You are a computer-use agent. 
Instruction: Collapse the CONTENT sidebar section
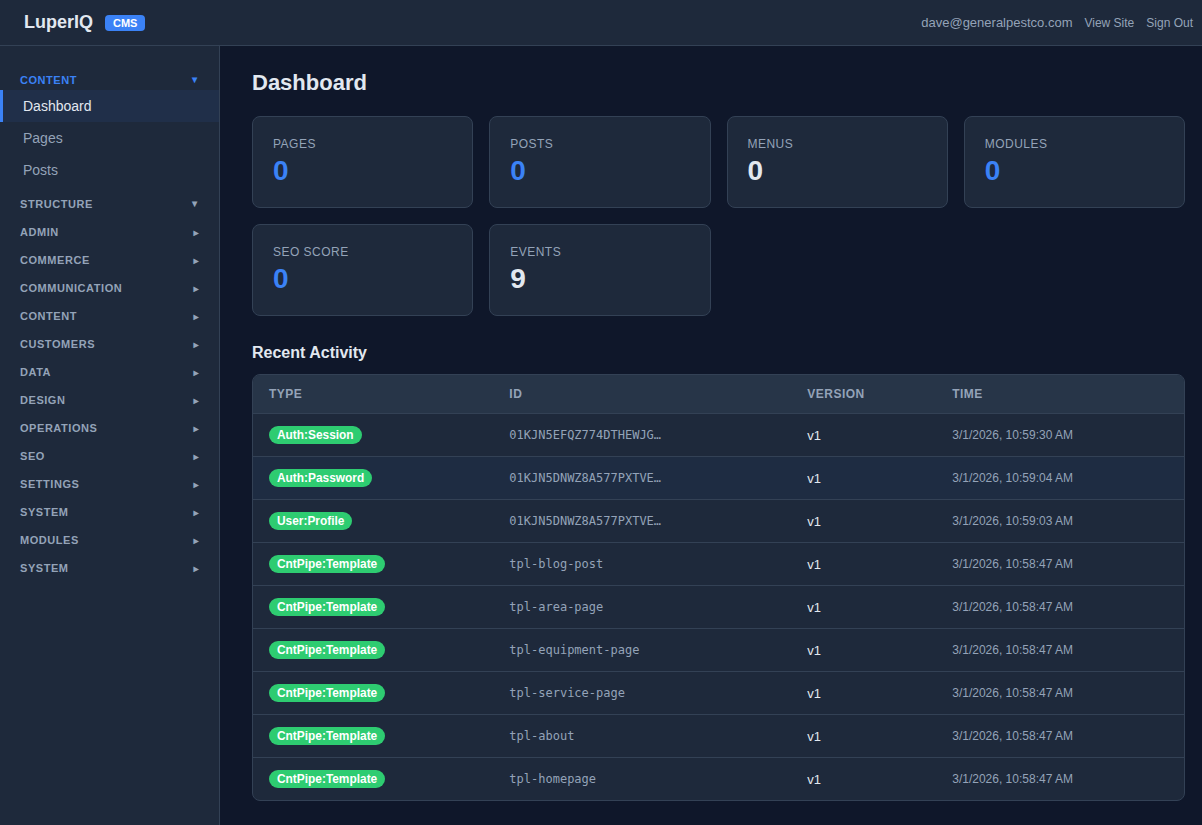(108, 80)
